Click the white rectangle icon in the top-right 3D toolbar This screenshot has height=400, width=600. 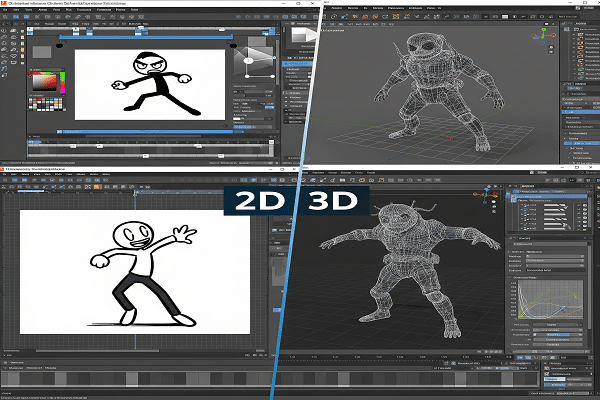pos(505,17)
